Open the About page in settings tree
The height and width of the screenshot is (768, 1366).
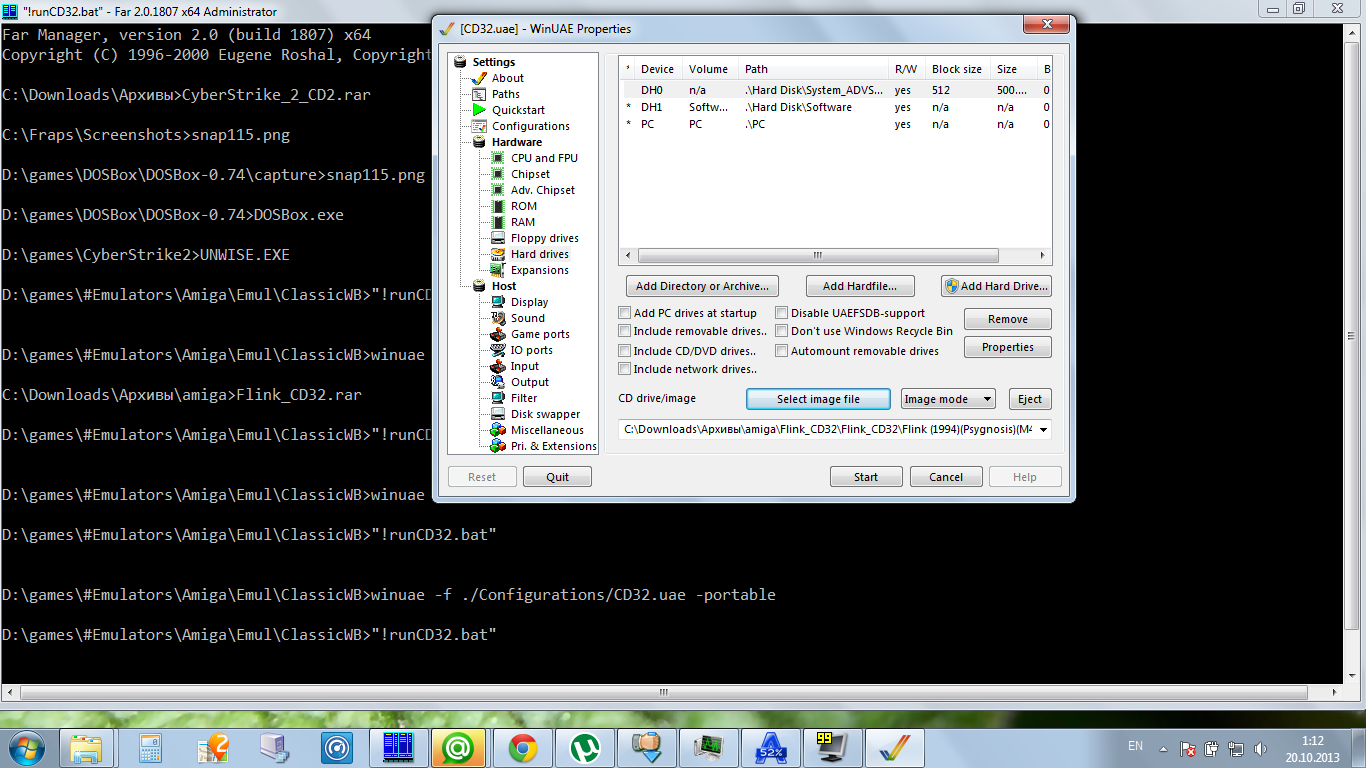coord(507,78)
